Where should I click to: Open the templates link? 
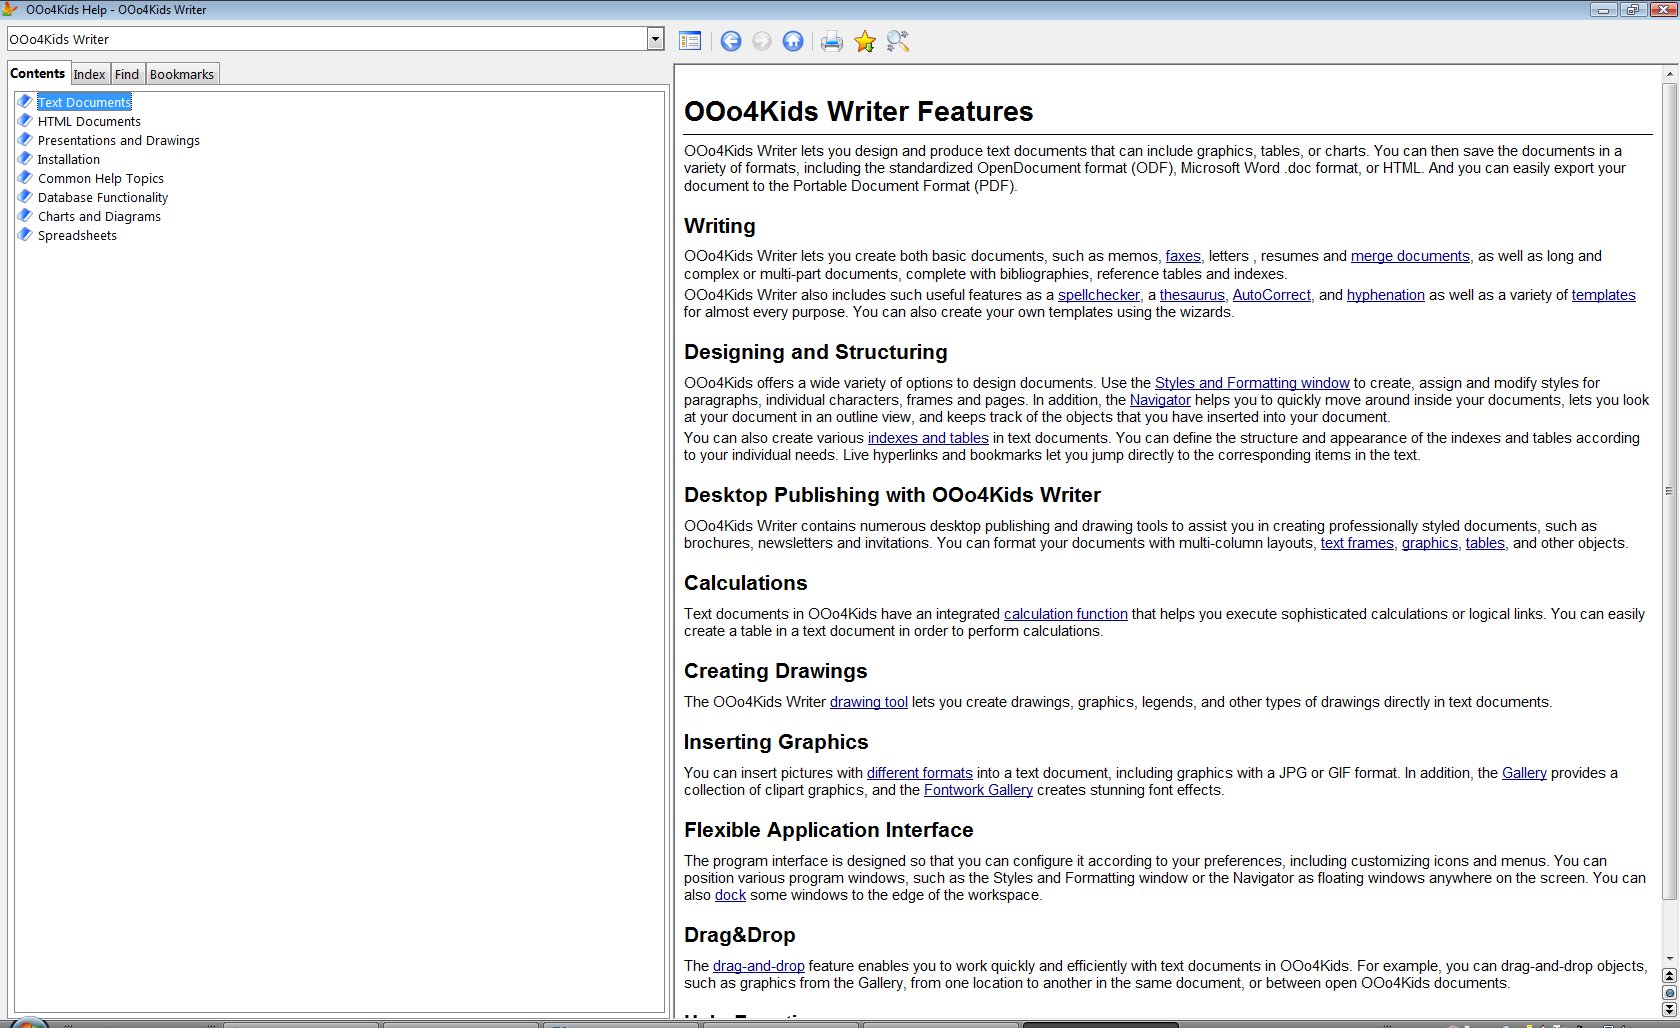click(1603, 295)
